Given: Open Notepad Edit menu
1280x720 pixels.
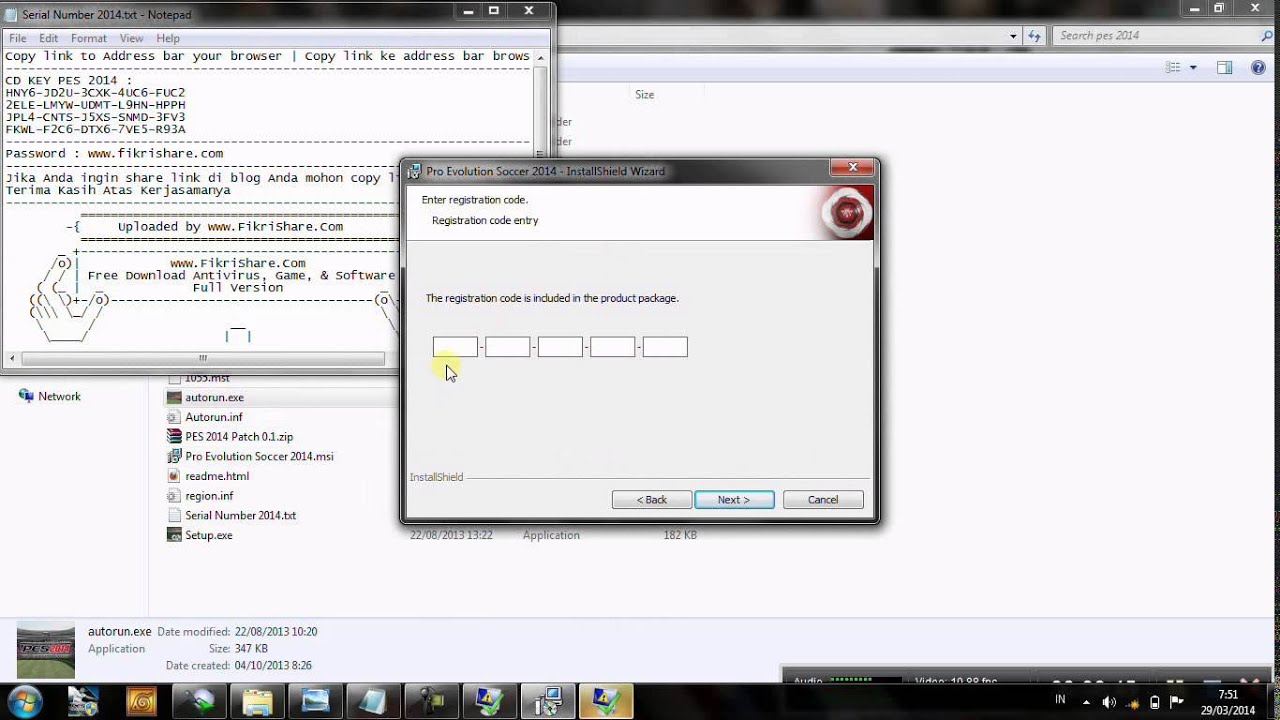Looking at the screenshot, I should tap(49, 38).
